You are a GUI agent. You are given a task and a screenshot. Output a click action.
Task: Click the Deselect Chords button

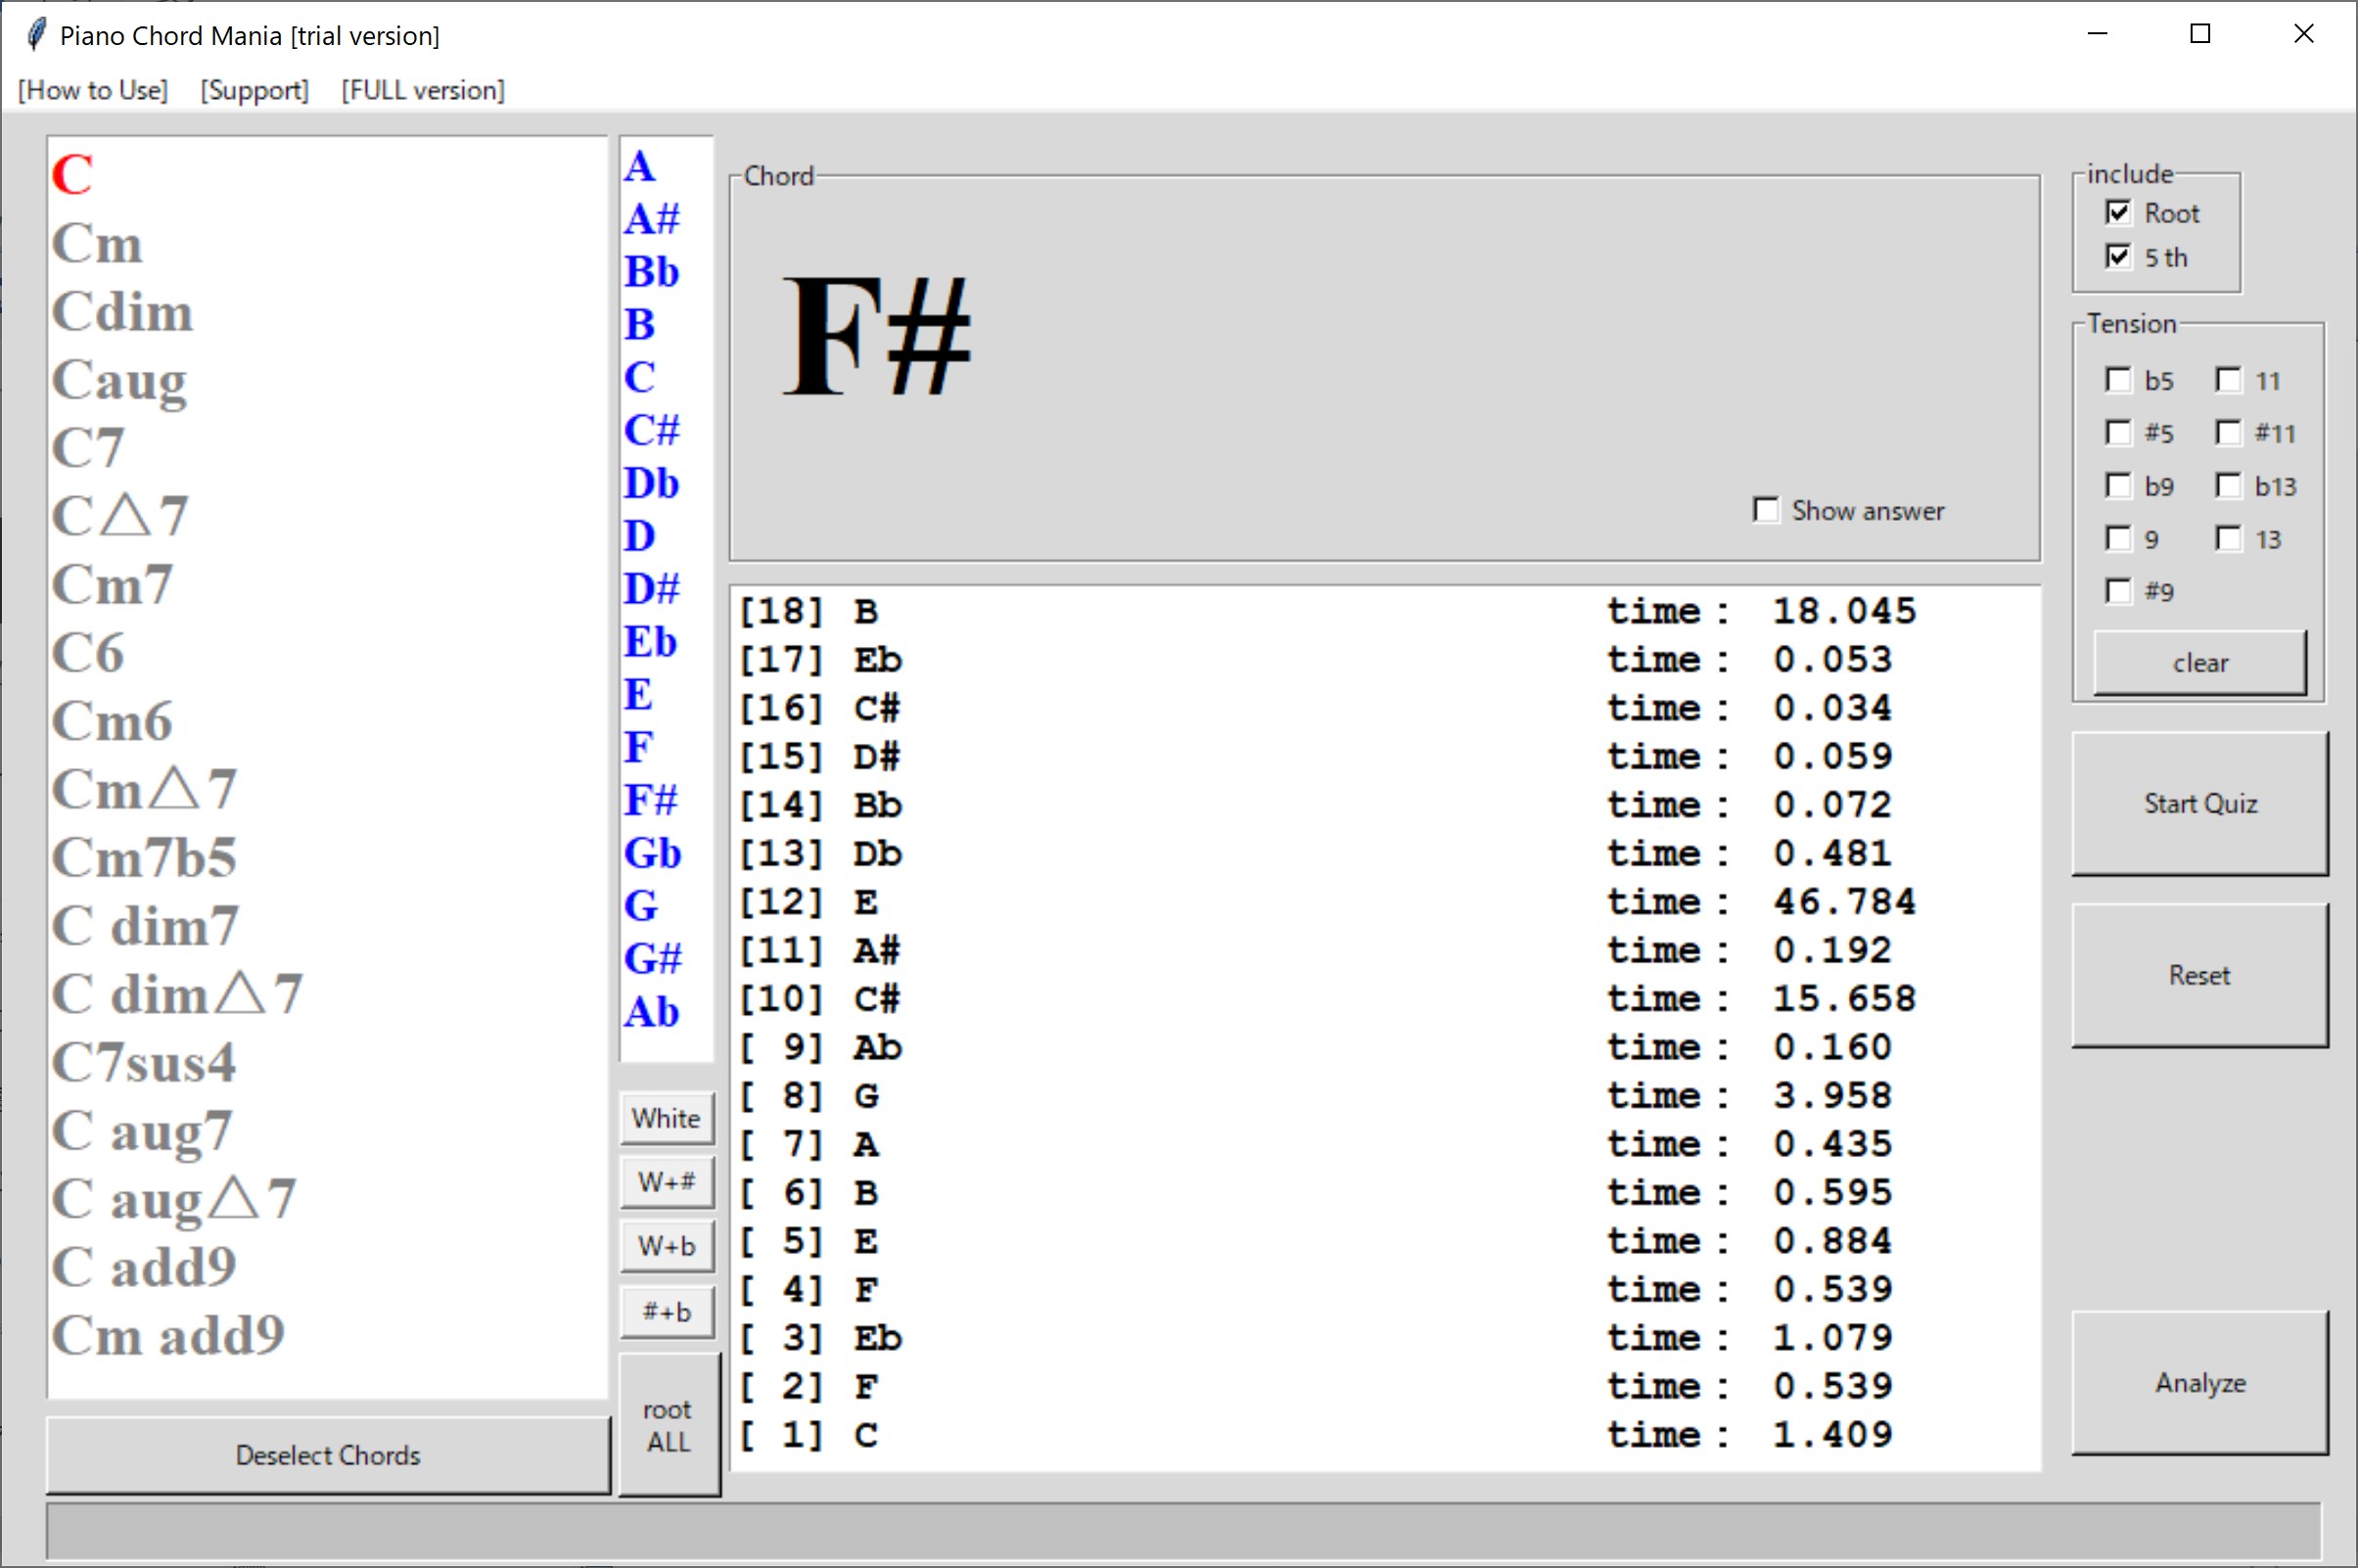click(328, 1454)
